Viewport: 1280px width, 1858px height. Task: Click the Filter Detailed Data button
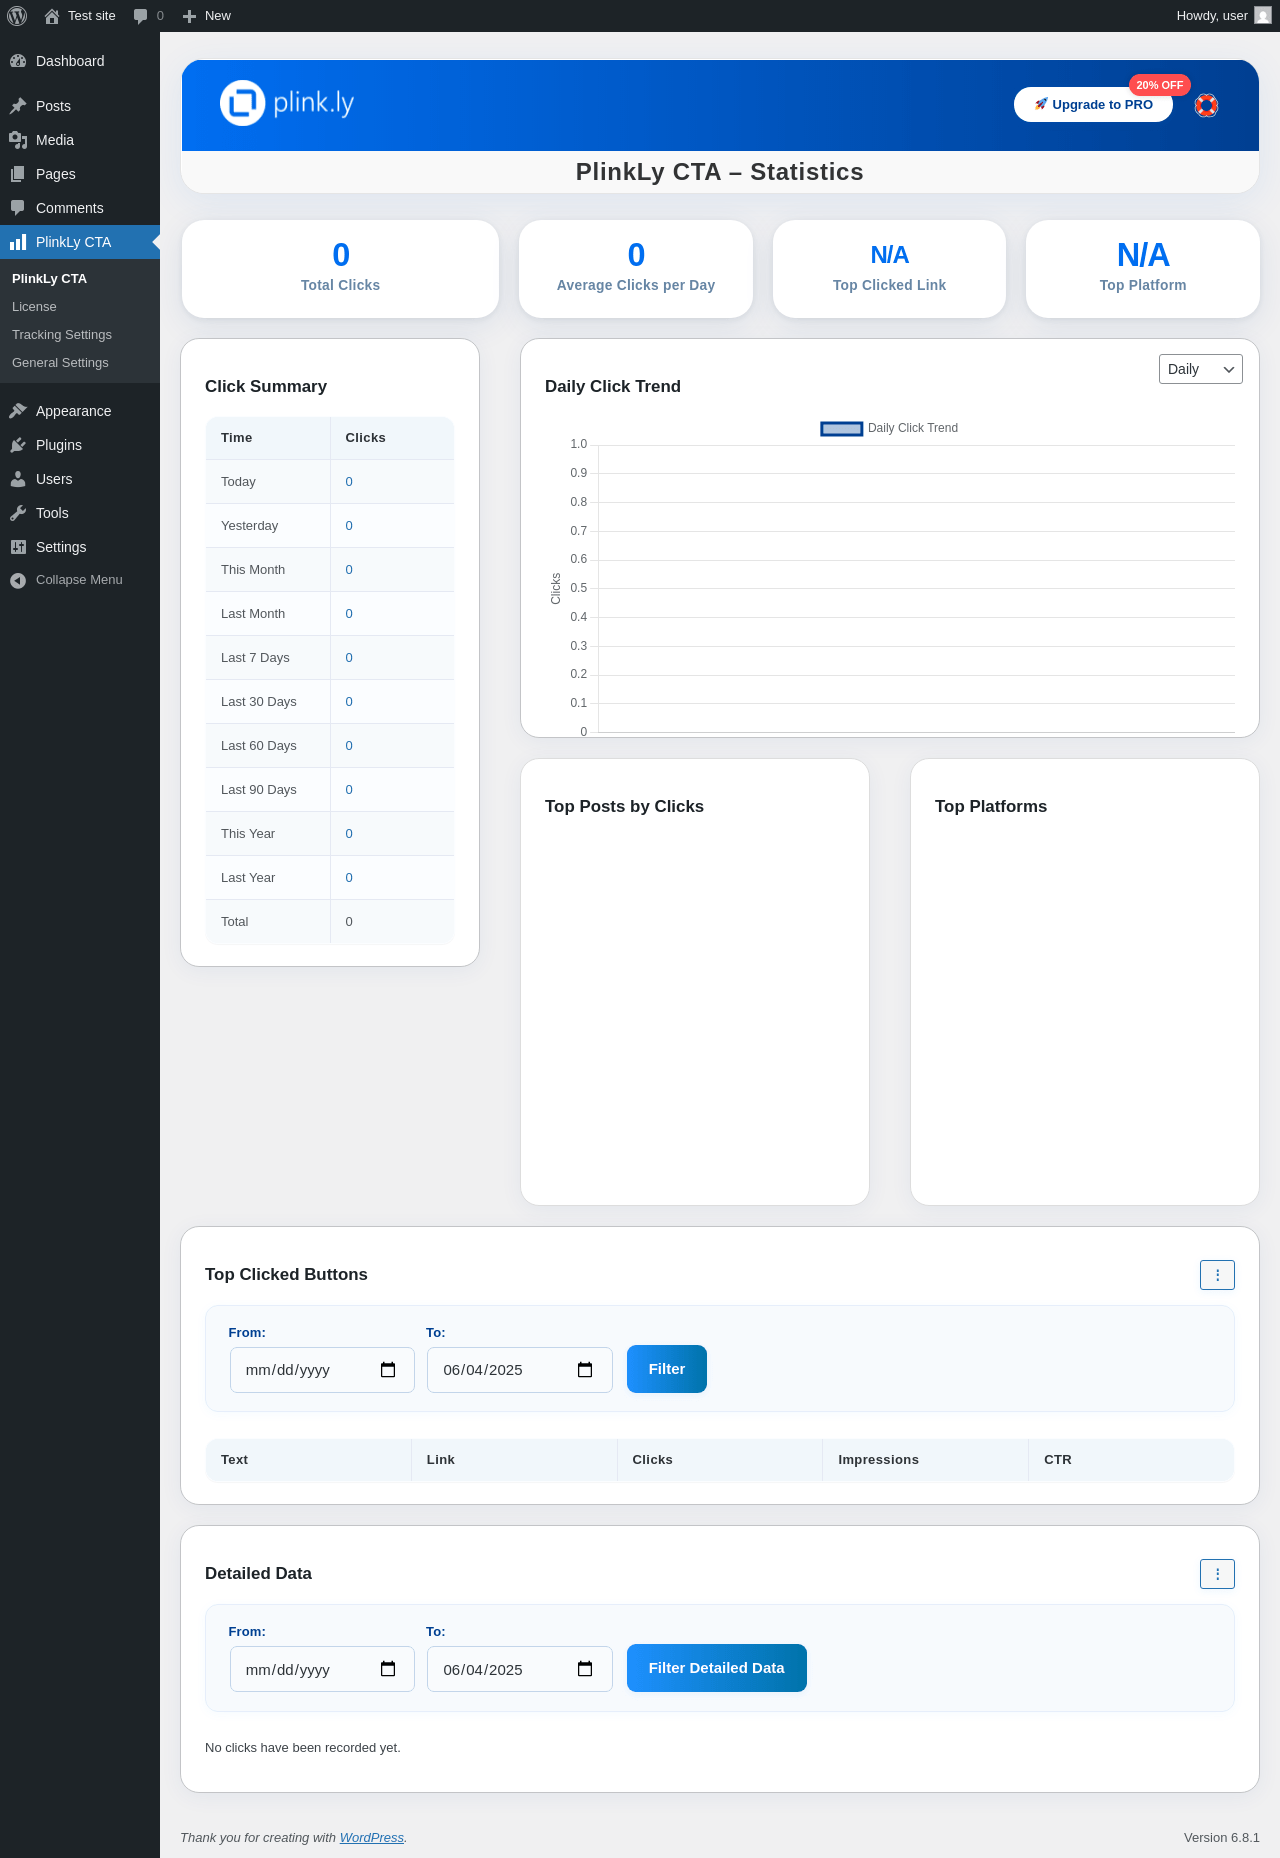717,1668
